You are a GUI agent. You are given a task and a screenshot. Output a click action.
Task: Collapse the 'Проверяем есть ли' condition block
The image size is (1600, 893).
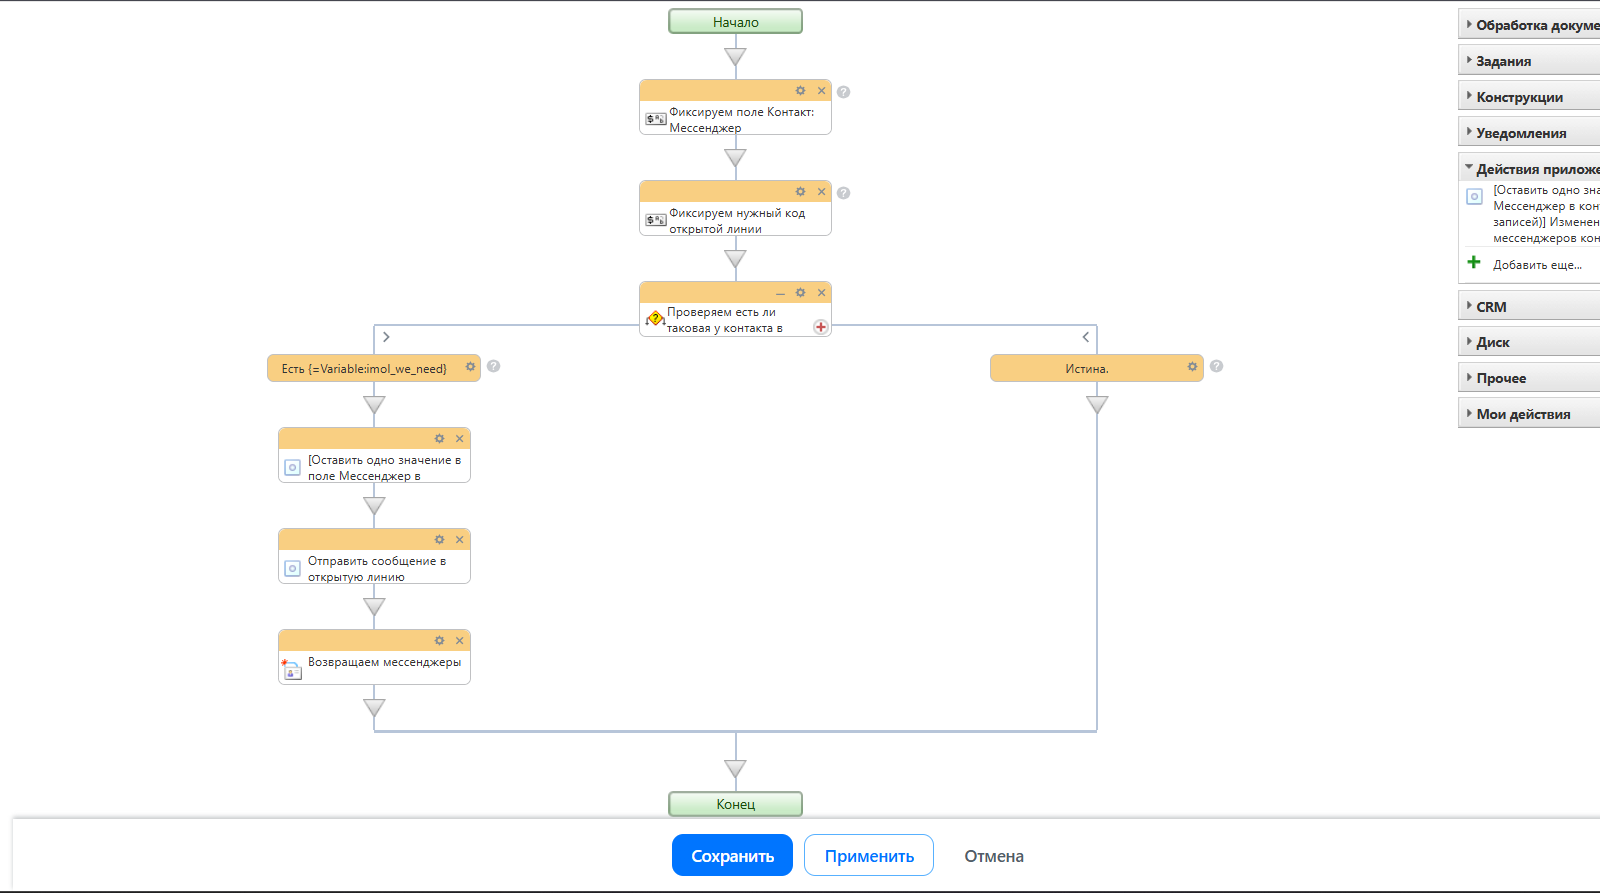[780, 294]
